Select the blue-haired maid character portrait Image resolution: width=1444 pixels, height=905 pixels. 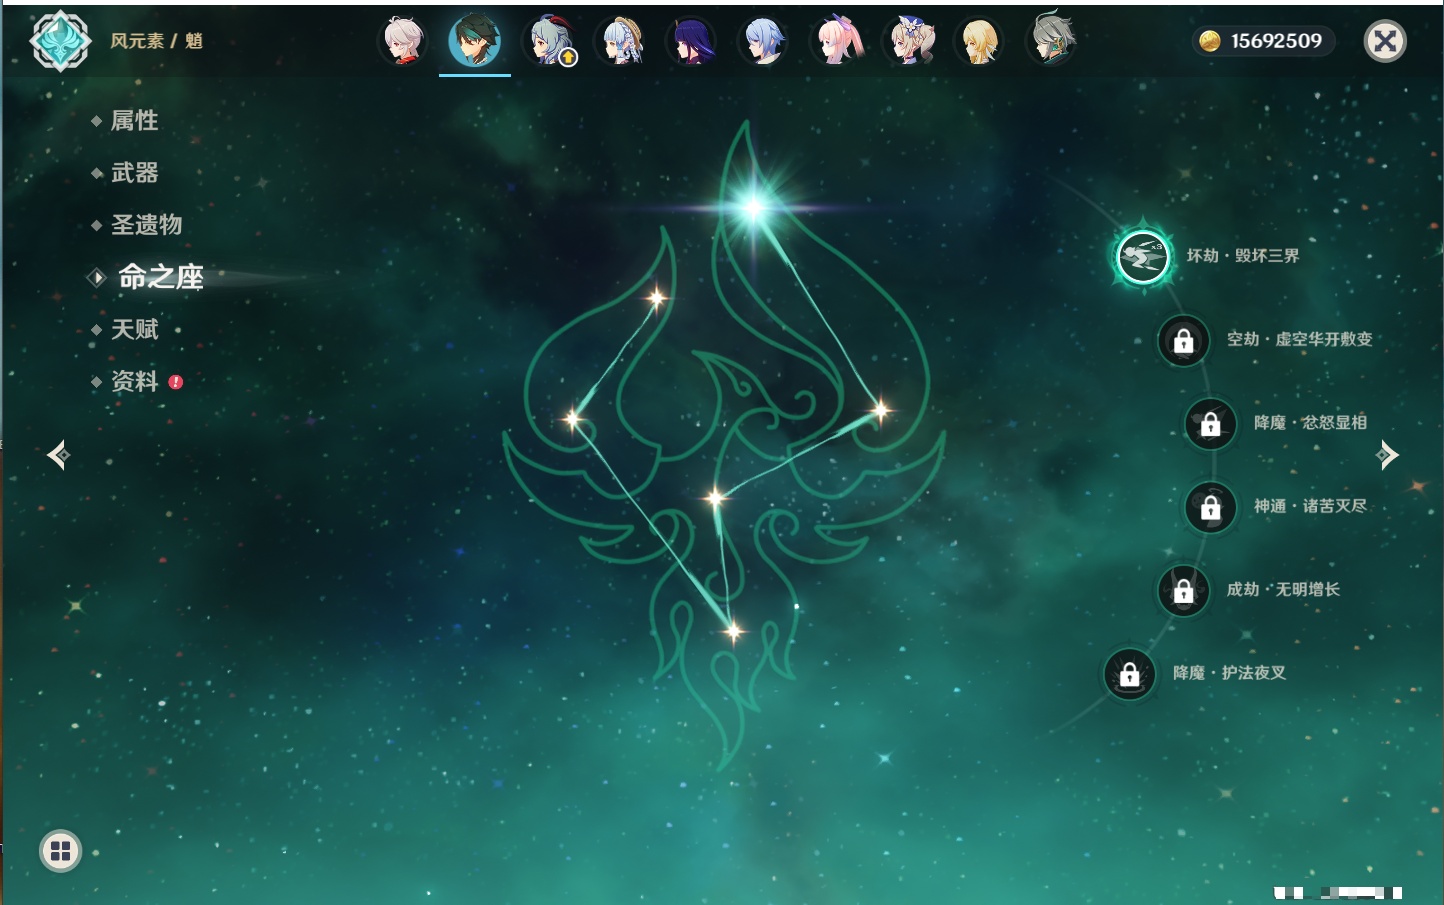pyautogui.click(x=622, y=41)
